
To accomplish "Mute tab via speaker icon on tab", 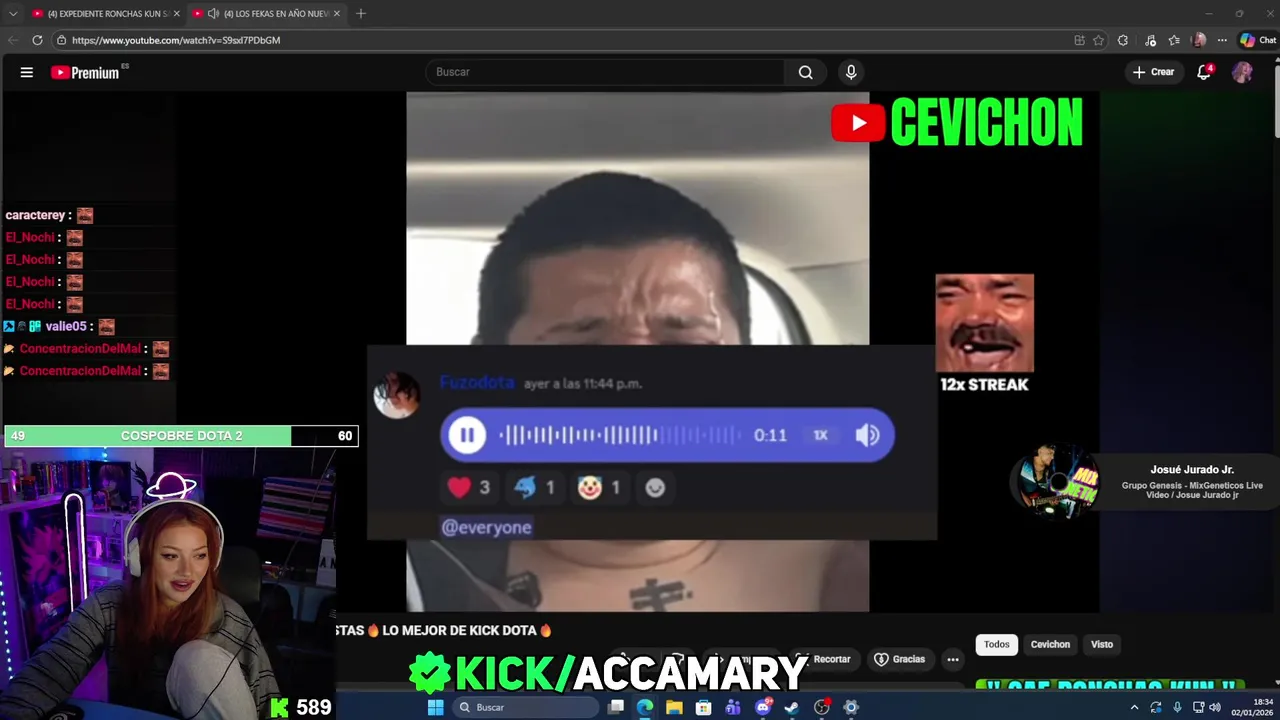I will click(x=213, y=13).
